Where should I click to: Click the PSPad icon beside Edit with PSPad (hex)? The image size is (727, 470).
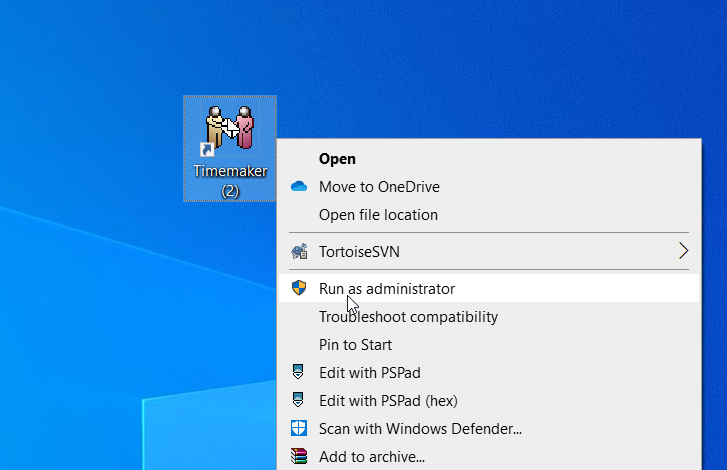click(x=298, y=400)
